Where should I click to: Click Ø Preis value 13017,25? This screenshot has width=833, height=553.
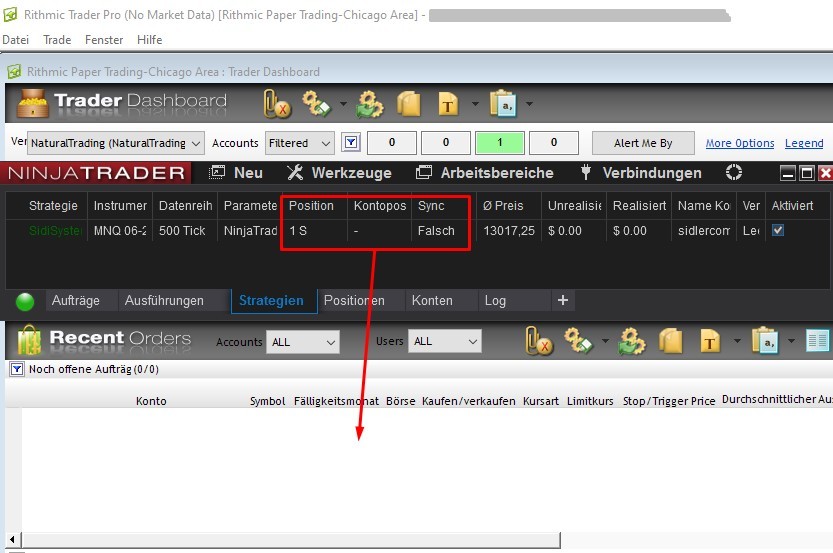pyautogui.click(x=508, y=231)
